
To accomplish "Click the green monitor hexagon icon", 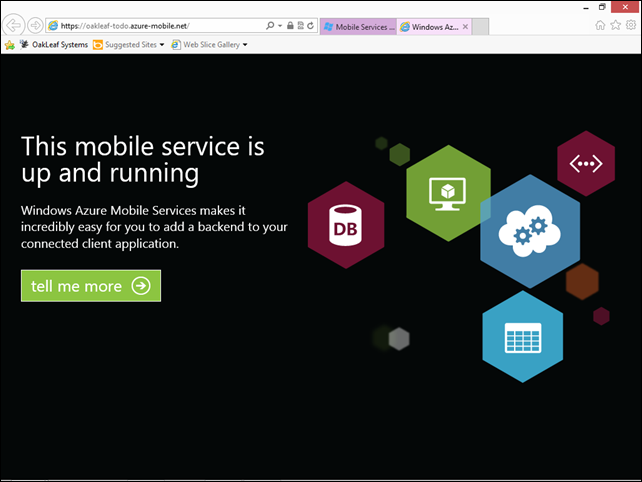I will pyautogui.click(x=448, y=193).
